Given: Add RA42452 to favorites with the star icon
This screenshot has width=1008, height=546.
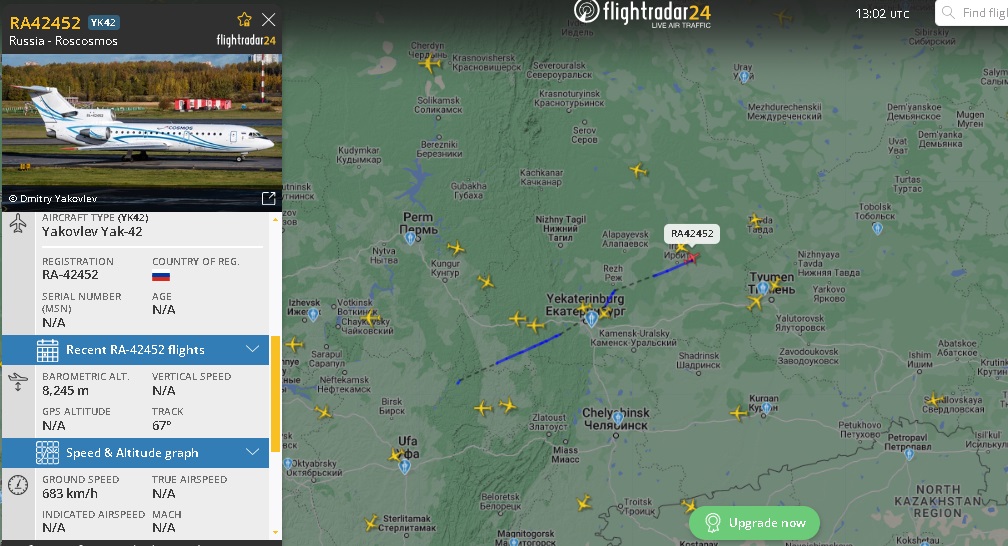Looking at the screenshot, I should [x=244, y=19].
